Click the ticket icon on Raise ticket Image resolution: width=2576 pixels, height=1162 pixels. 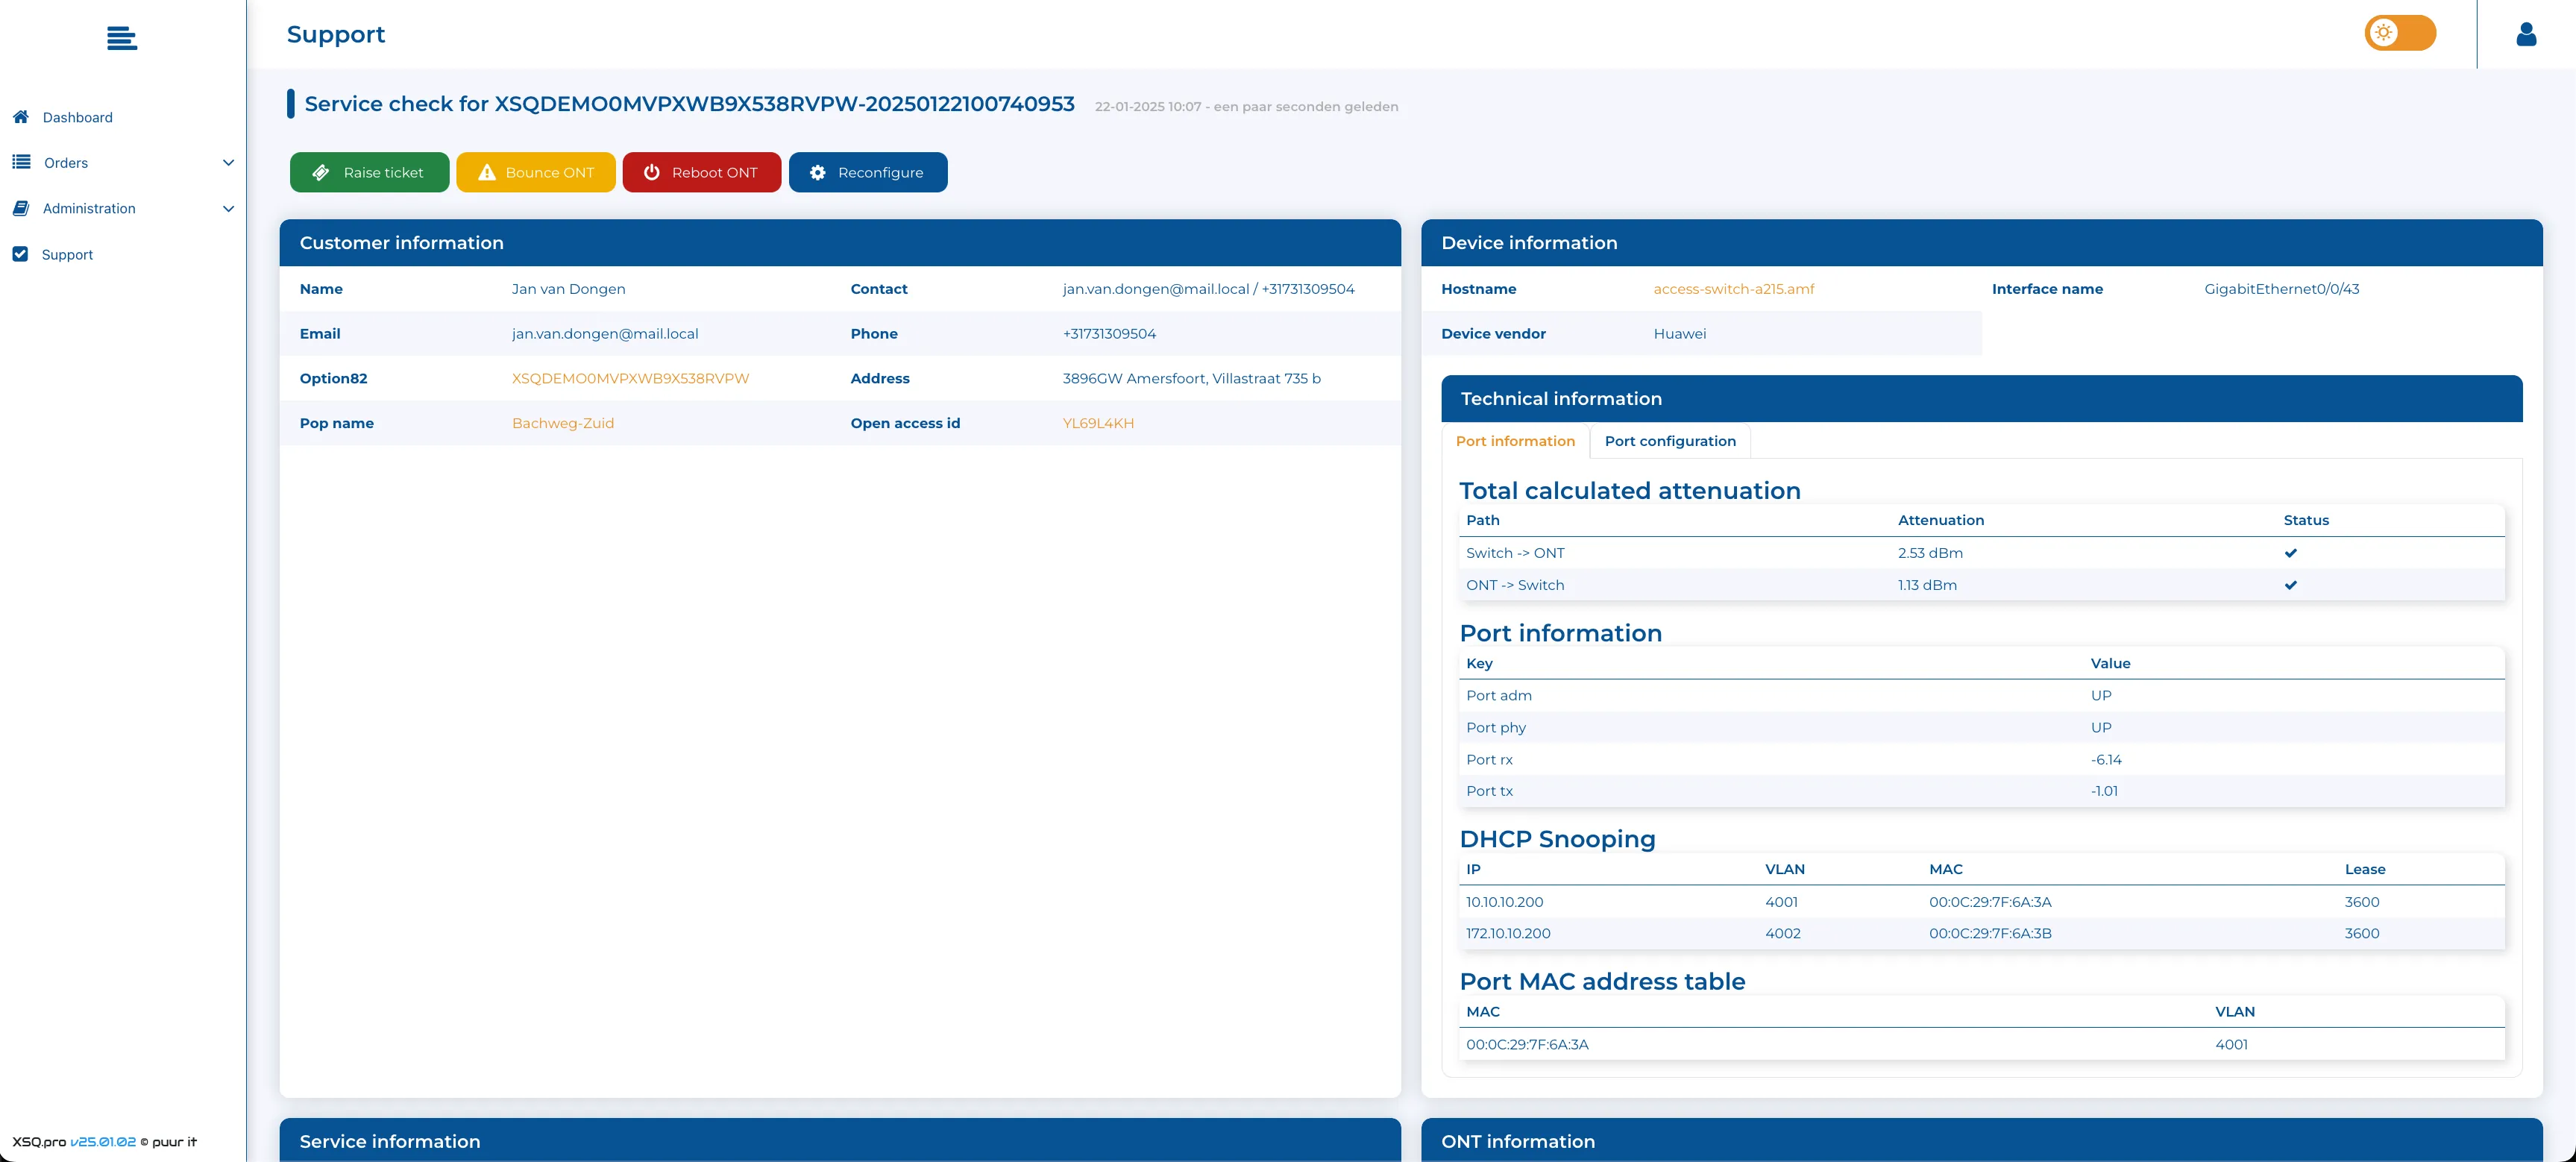point(321,172)
